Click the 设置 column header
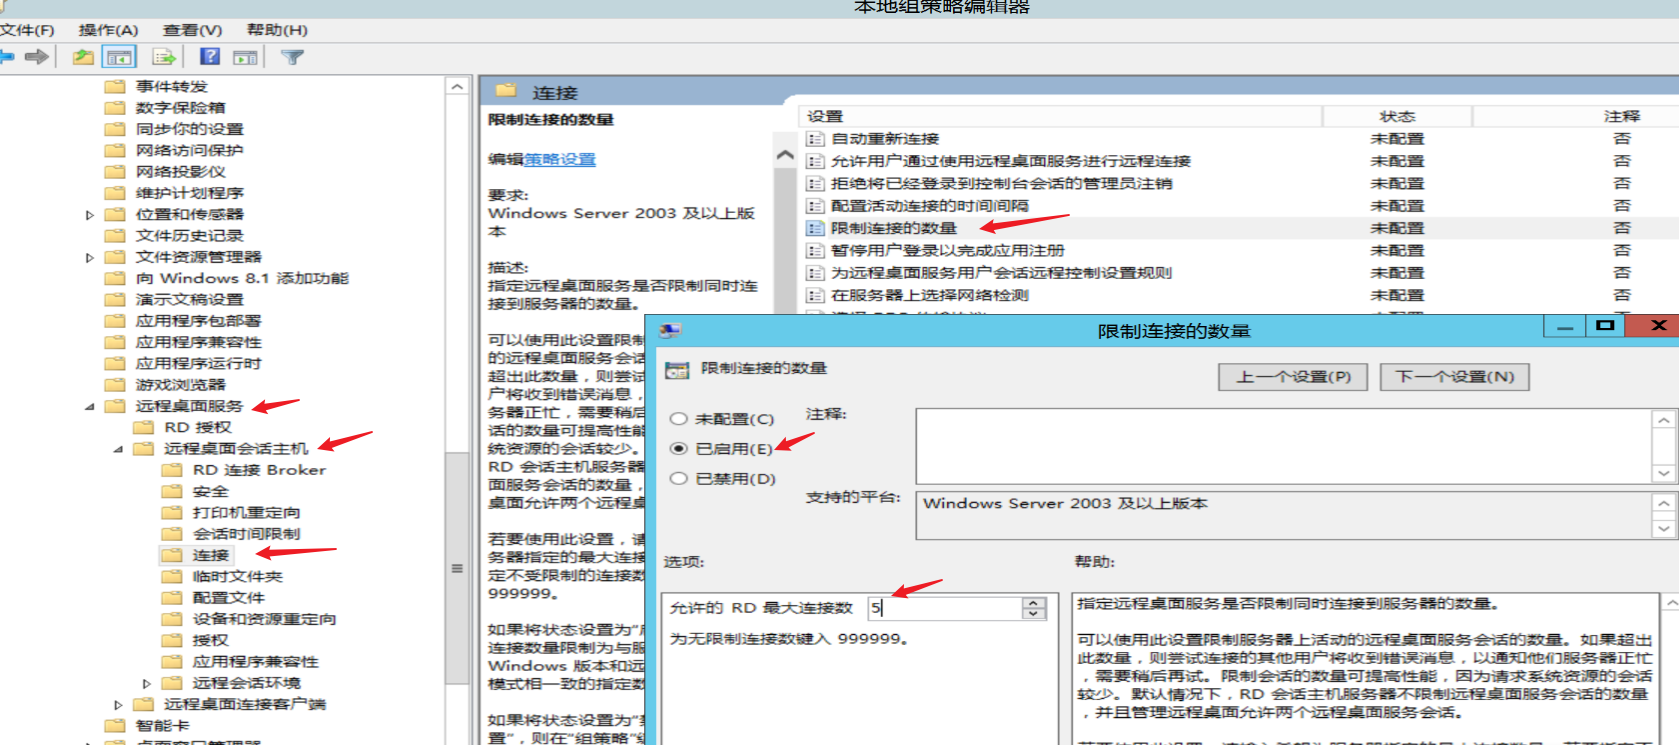The height and width of the screenshot is (745, 1679). 1061,116
